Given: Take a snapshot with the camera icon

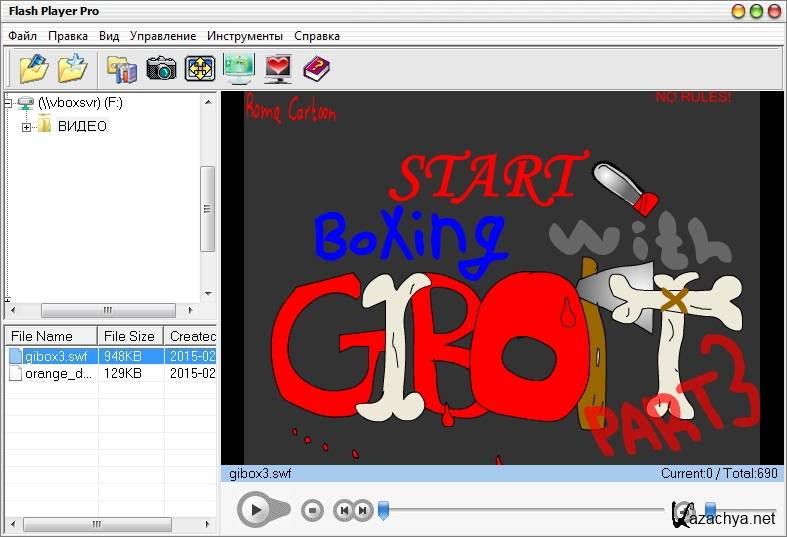Looking at the screenshot, I should pyautogui.click(x=161, y=68).
